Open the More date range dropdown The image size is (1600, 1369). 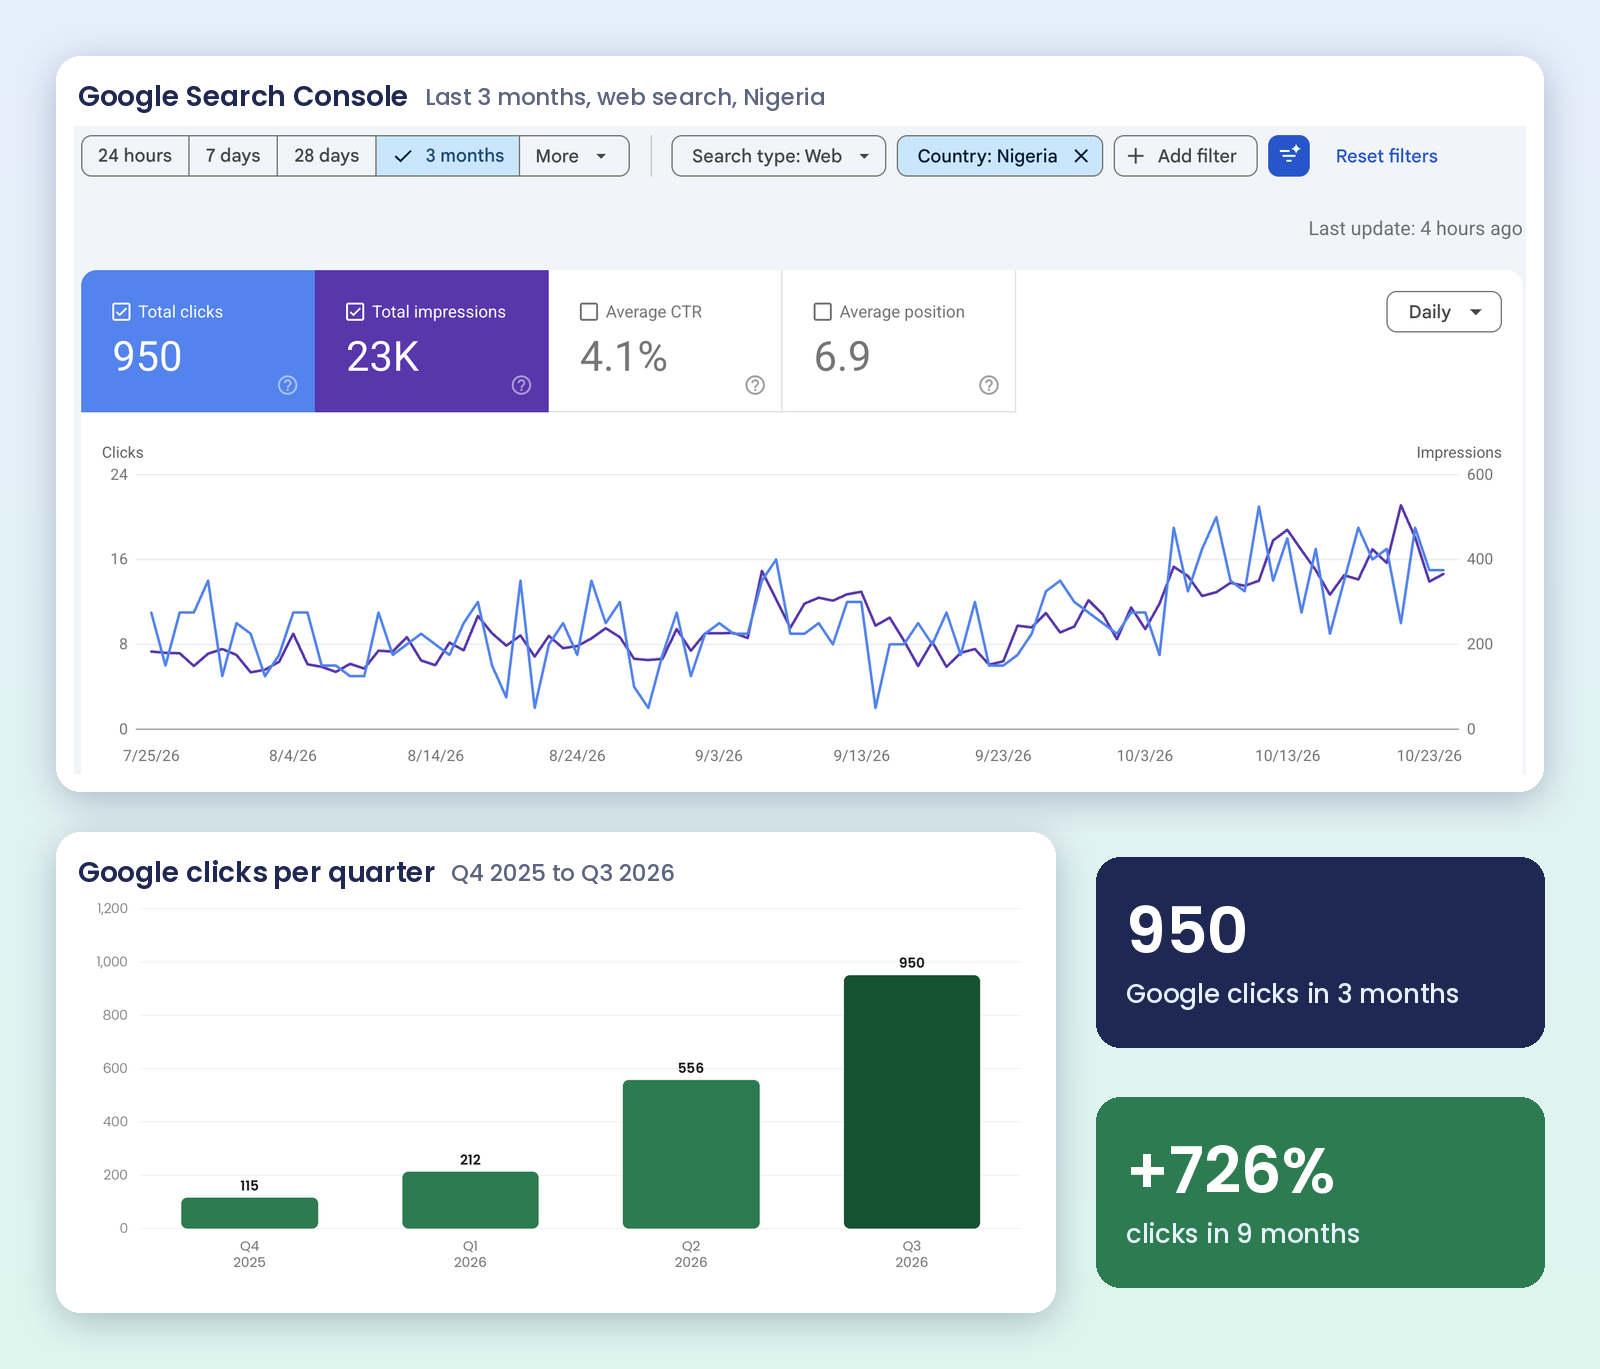[574, 156]
